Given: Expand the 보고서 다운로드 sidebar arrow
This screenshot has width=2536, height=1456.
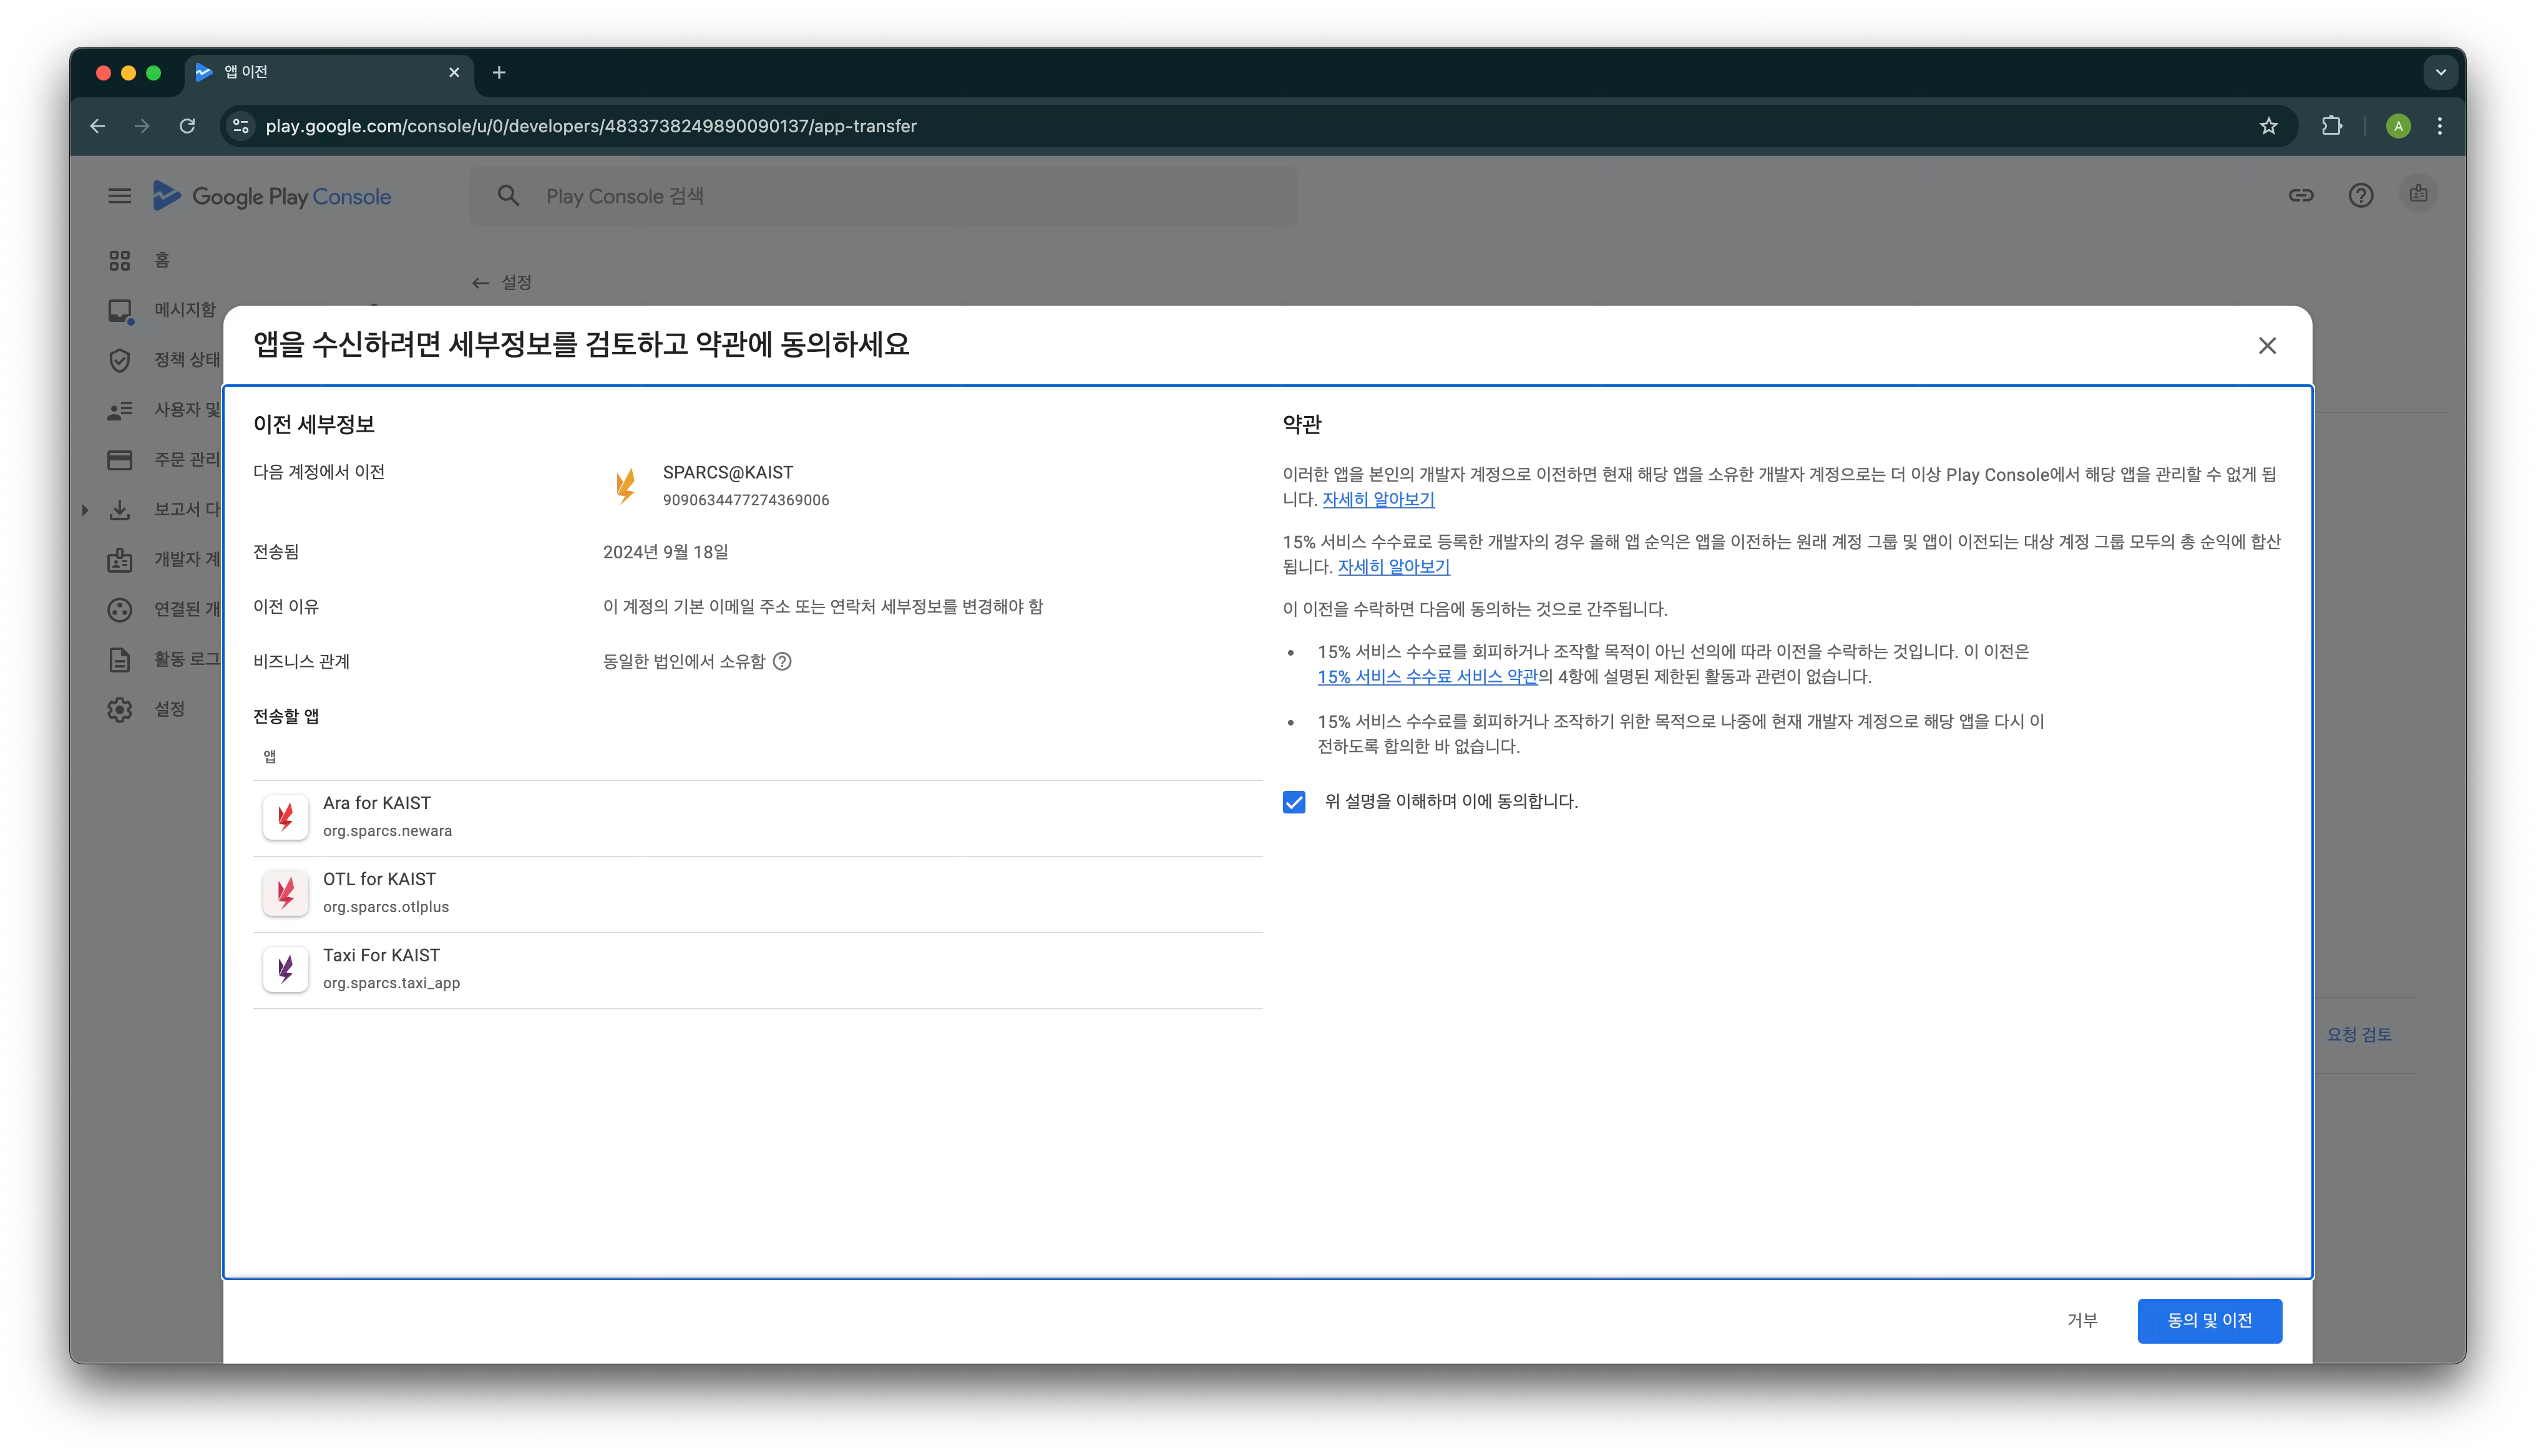Looking at the screenshot, I should (x=85, y=510).
